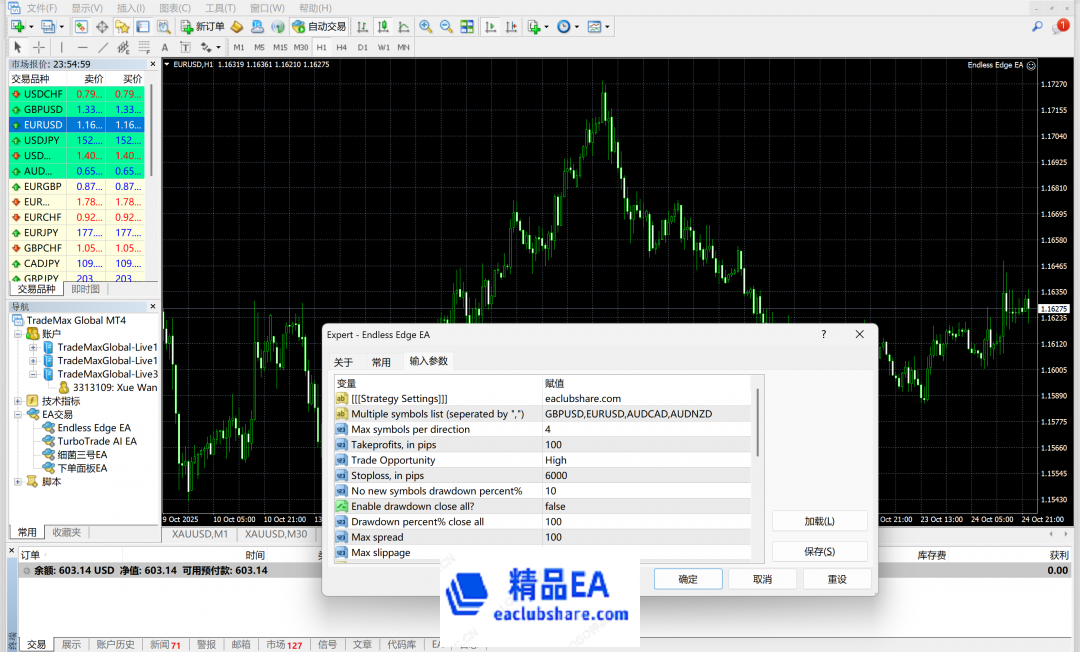This screenshot has width=1080, height=652.
Task: Click the New Order toolbar button
Action: 202,26
